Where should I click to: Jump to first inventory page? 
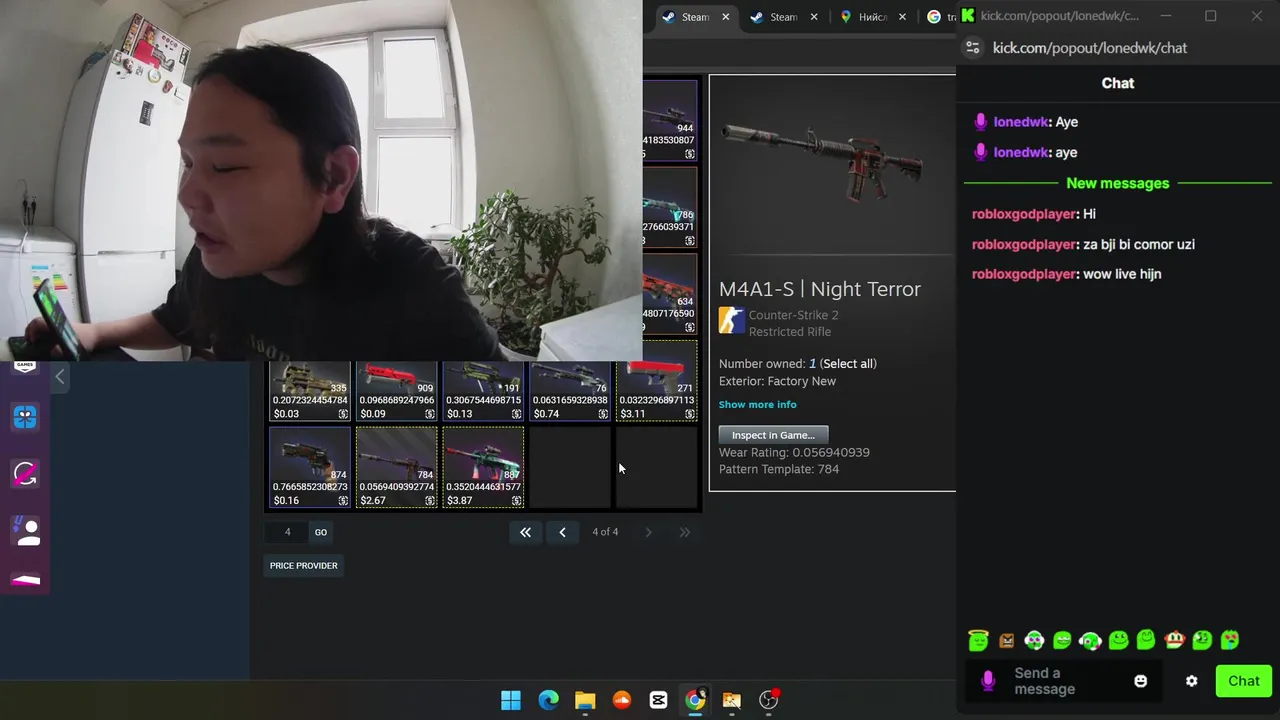coord(525,532)
